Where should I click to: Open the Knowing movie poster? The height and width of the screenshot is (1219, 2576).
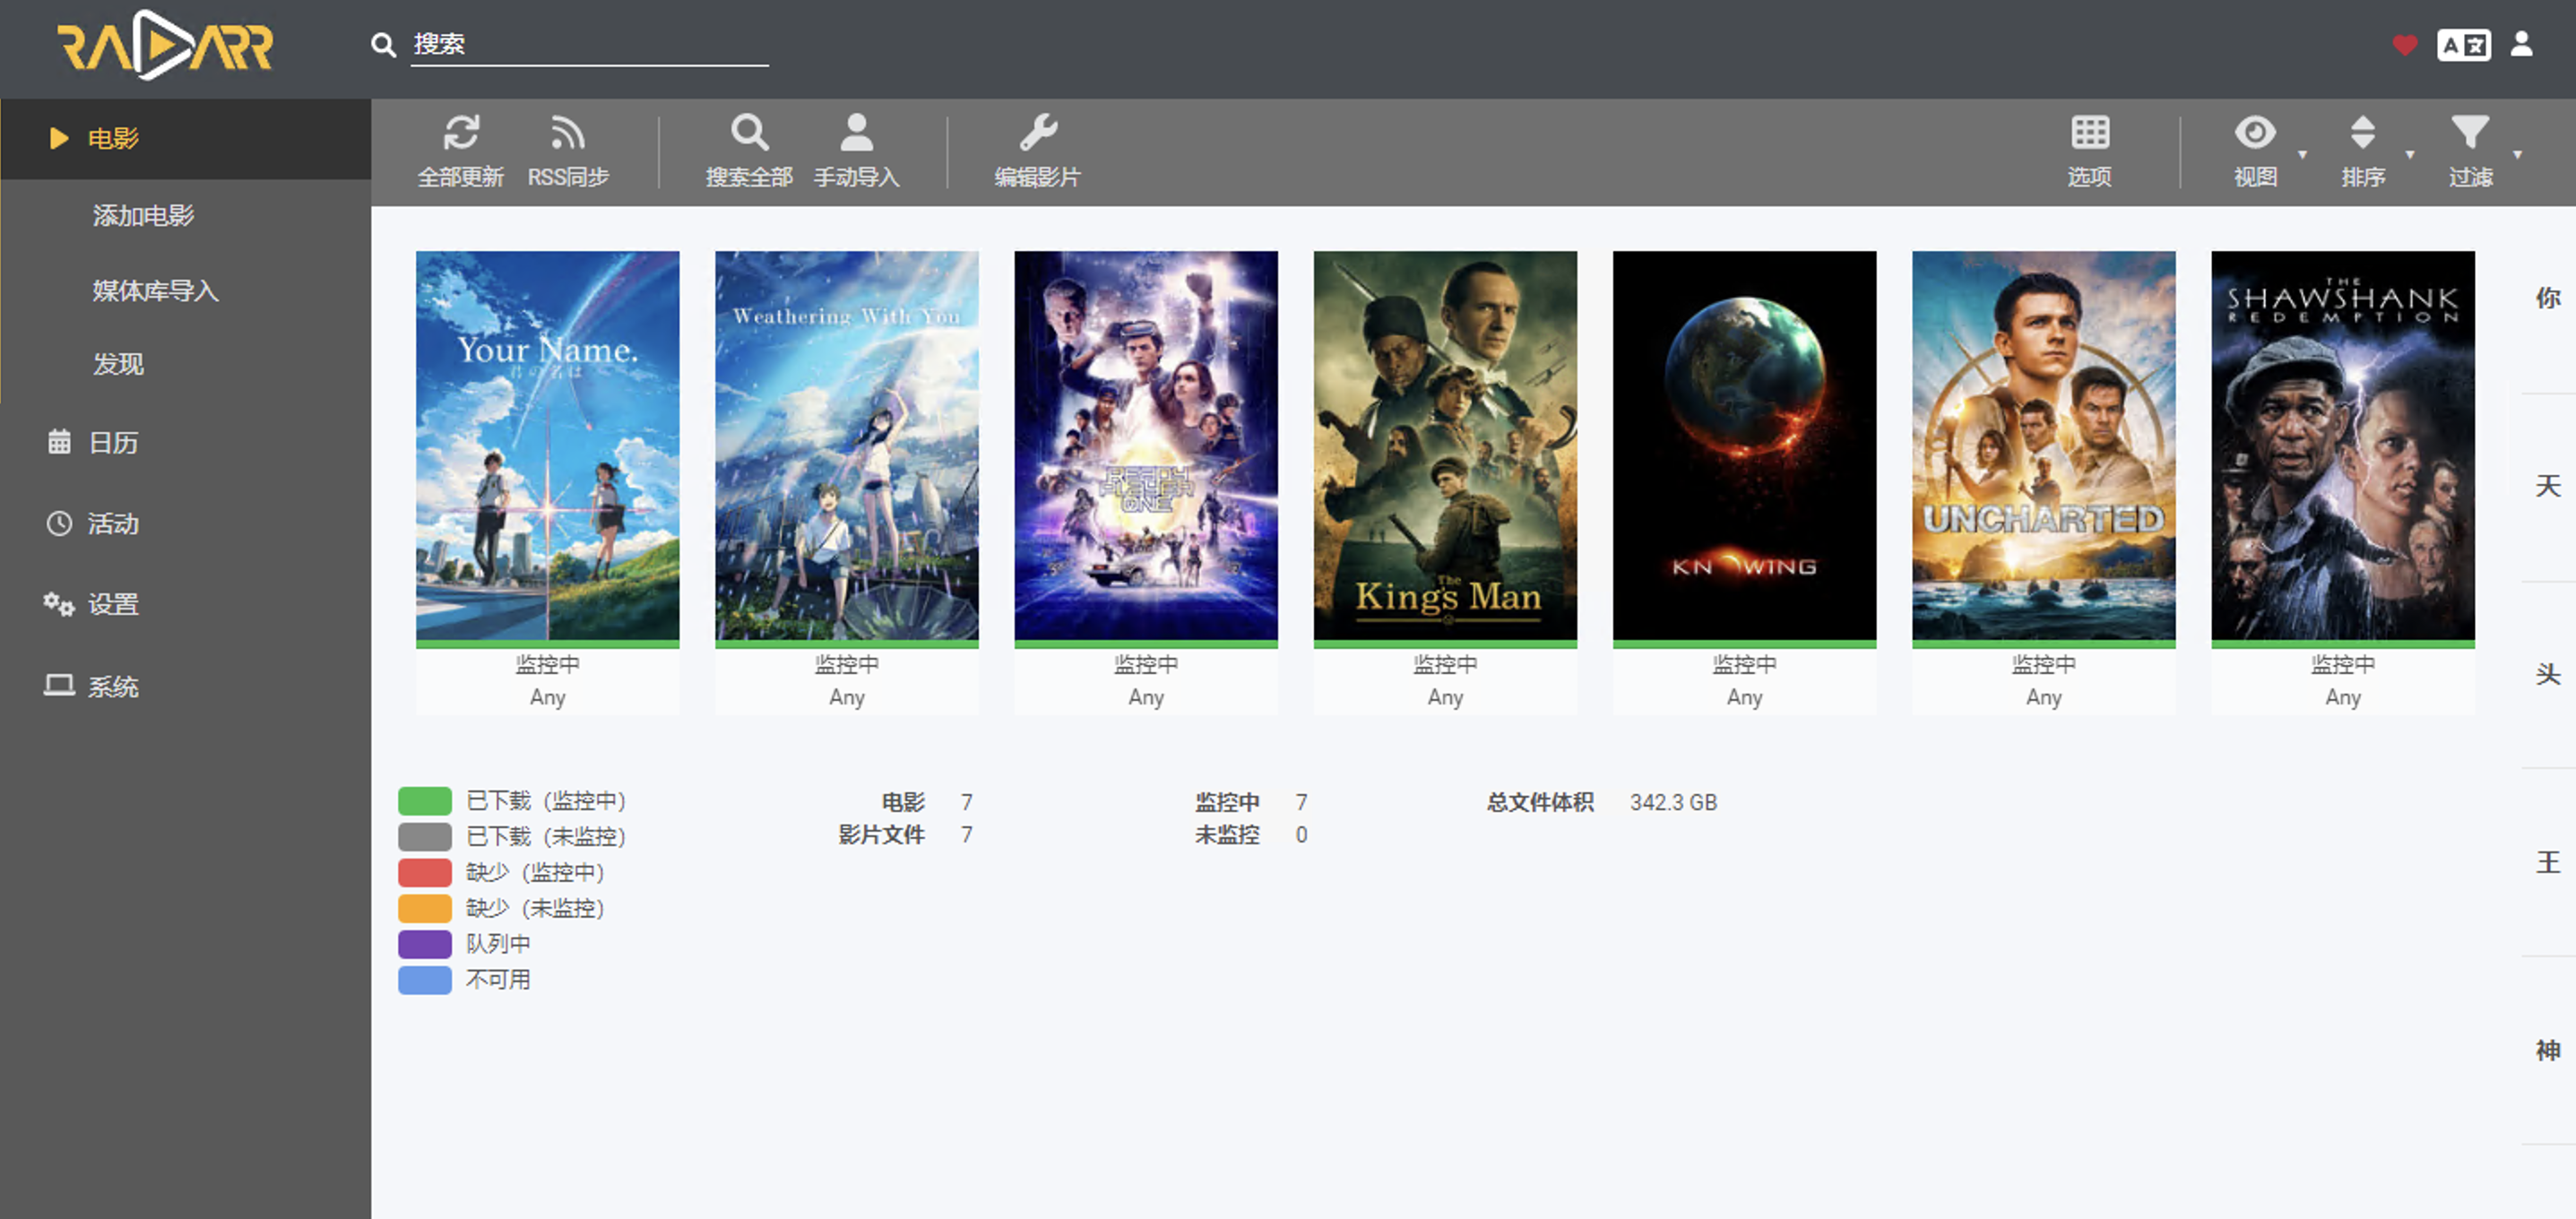pyautogui.click(x=1744, y=445)
